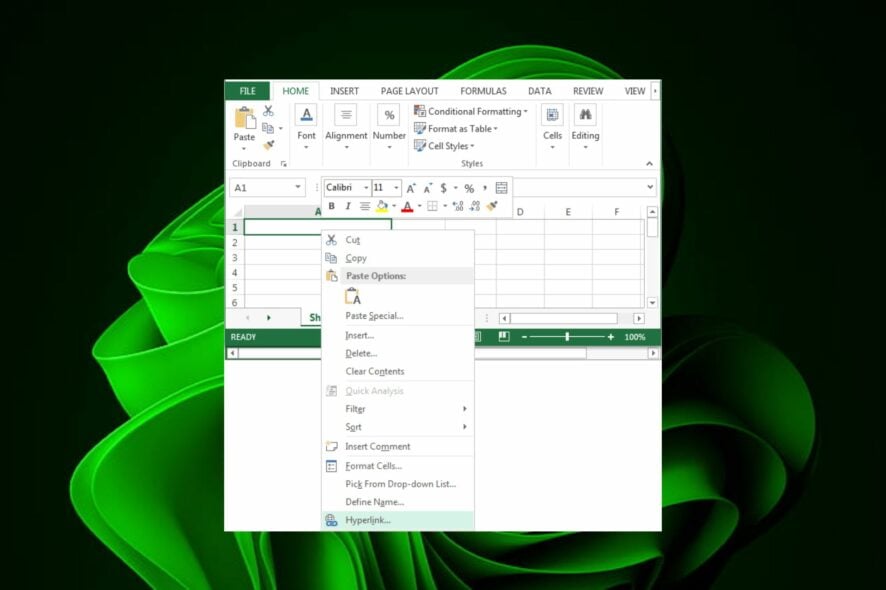Choose Pick From Drop-down List...
Viewport: 886px width, 590px height.
point(398,484)
